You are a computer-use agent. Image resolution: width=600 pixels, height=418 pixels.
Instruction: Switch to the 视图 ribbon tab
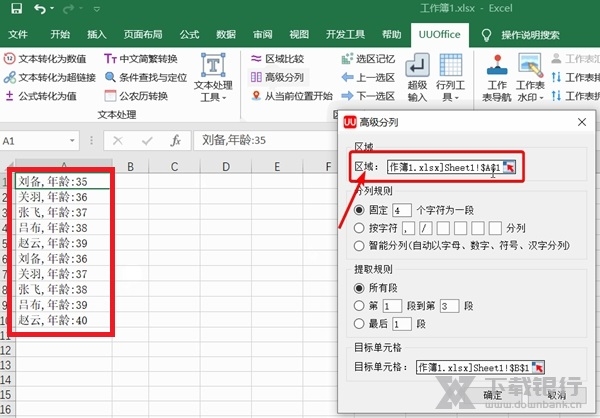point(299,35)
